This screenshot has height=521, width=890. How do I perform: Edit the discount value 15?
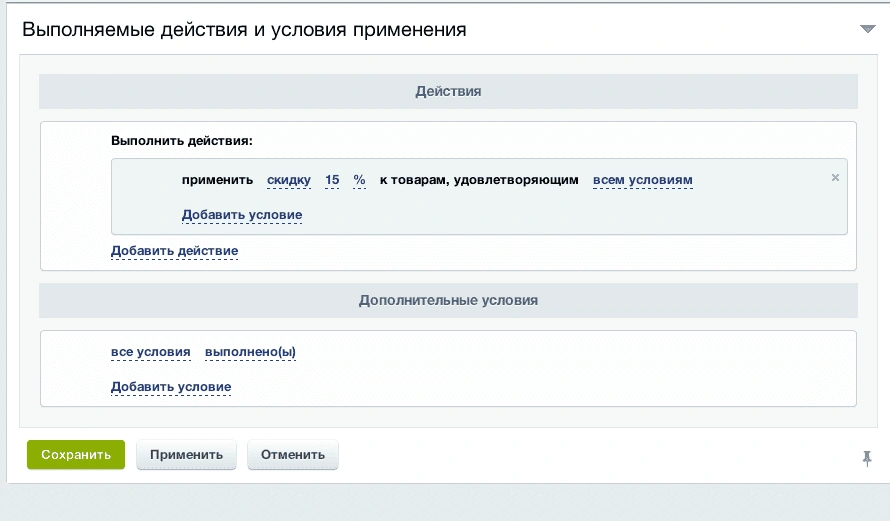point(332,180)
